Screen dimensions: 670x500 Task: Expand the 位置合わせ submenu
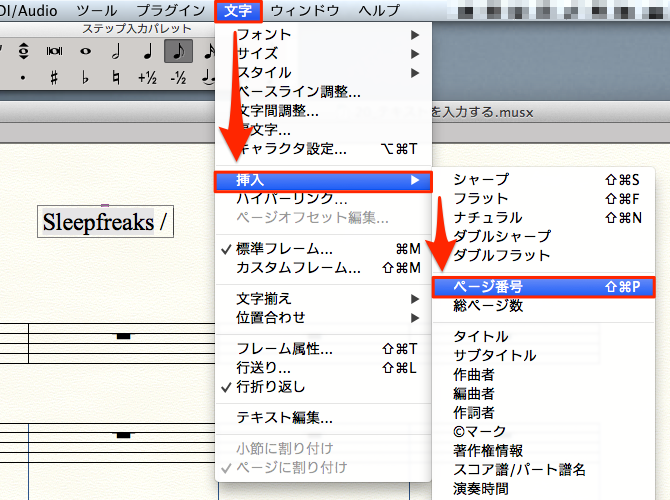tap(323, 318)
